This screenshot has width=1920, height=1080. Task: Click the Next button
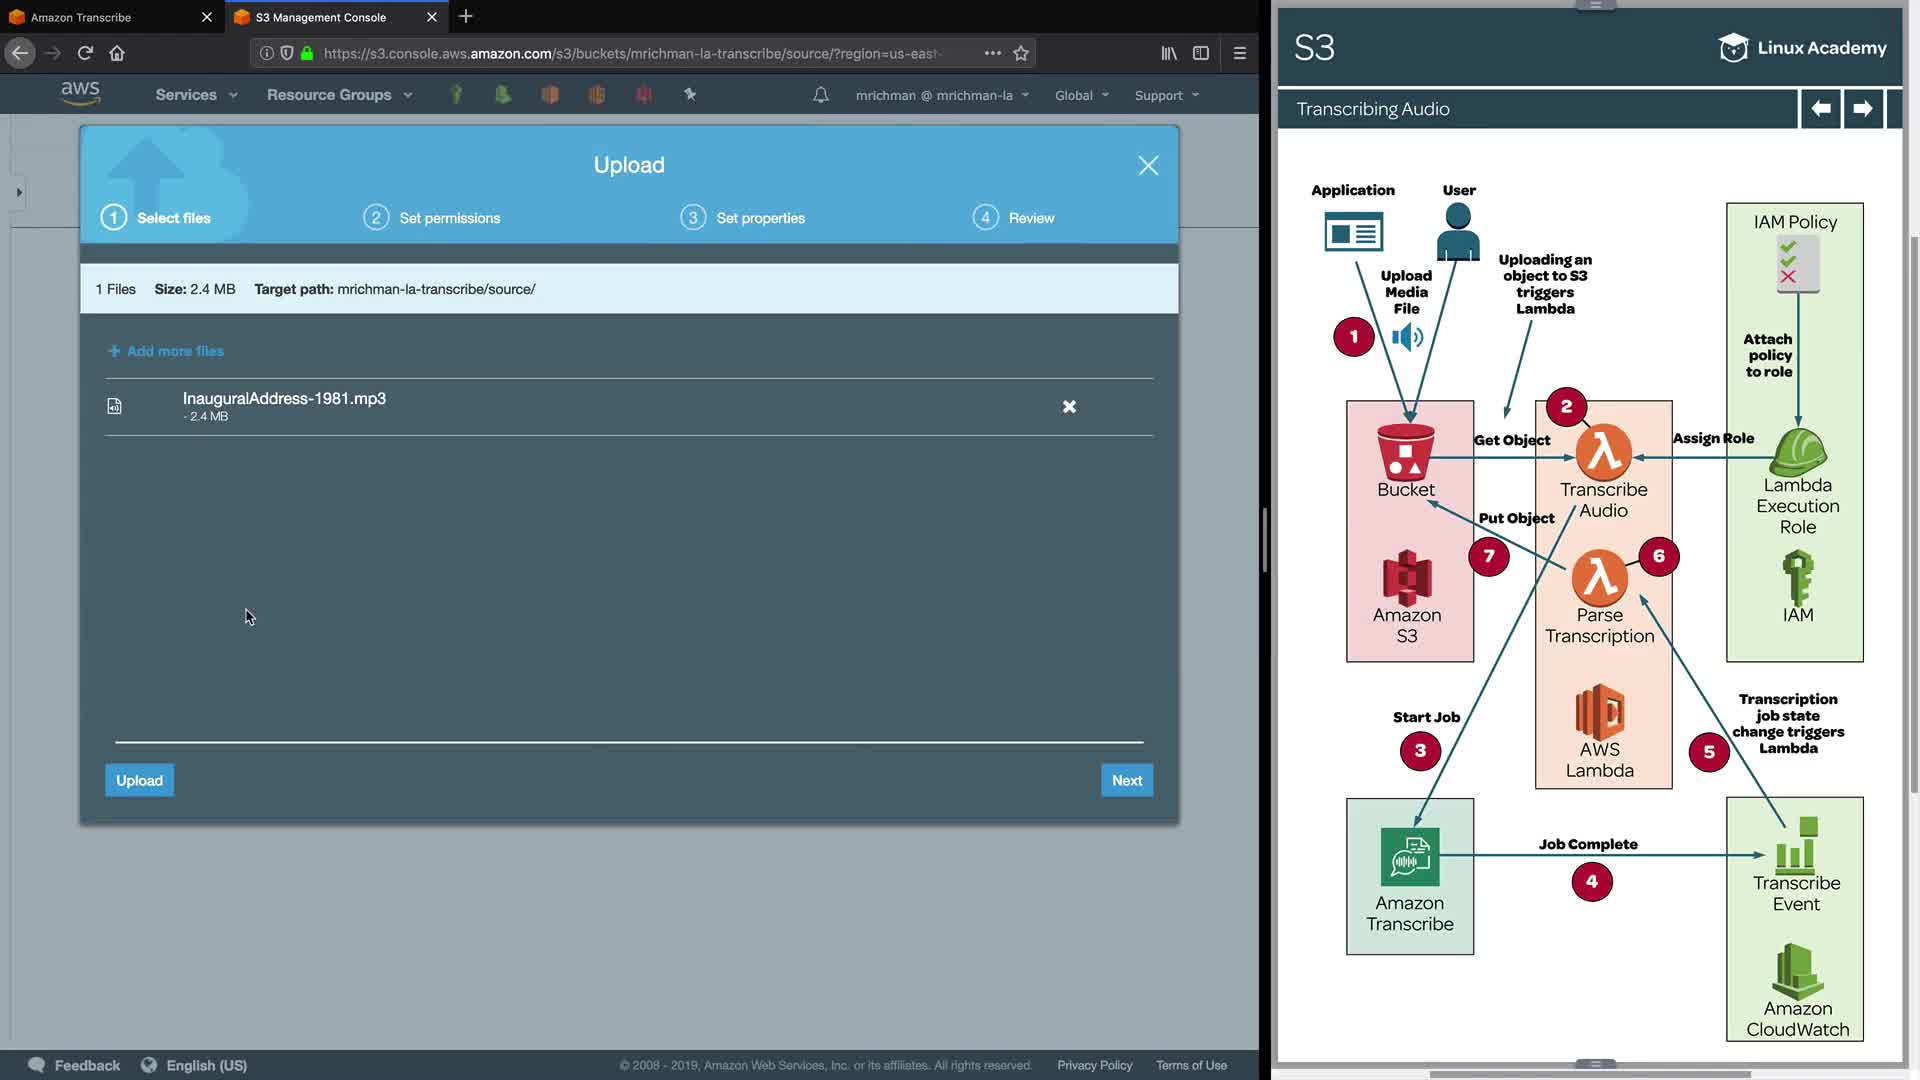pyautogui.click(x=1126, y=781)
